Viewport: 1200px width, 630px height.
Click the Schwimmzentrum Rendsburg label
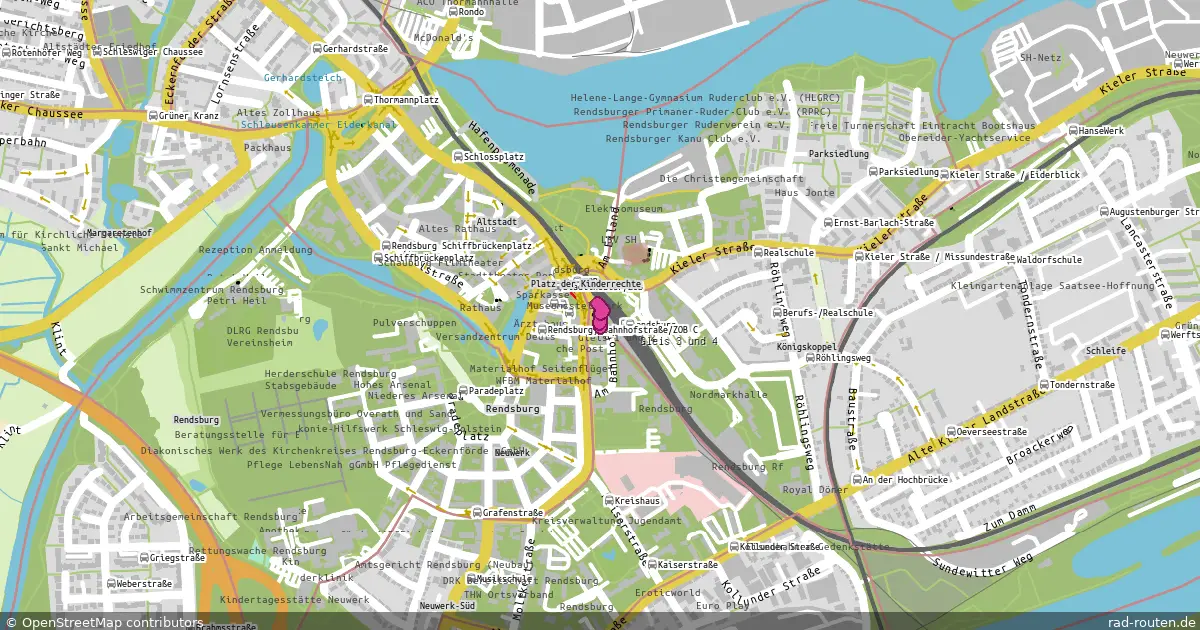tap(211, 289)
